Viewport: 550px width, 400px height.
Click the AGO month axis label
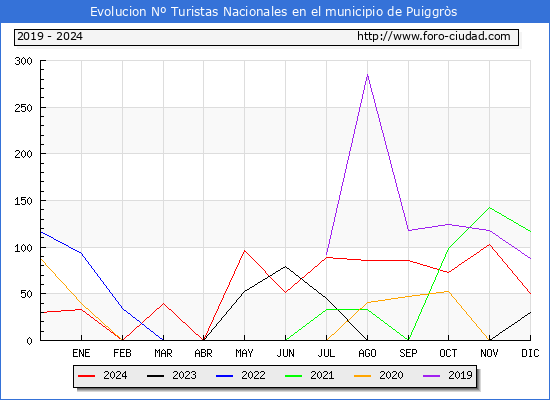pos(367,353)
